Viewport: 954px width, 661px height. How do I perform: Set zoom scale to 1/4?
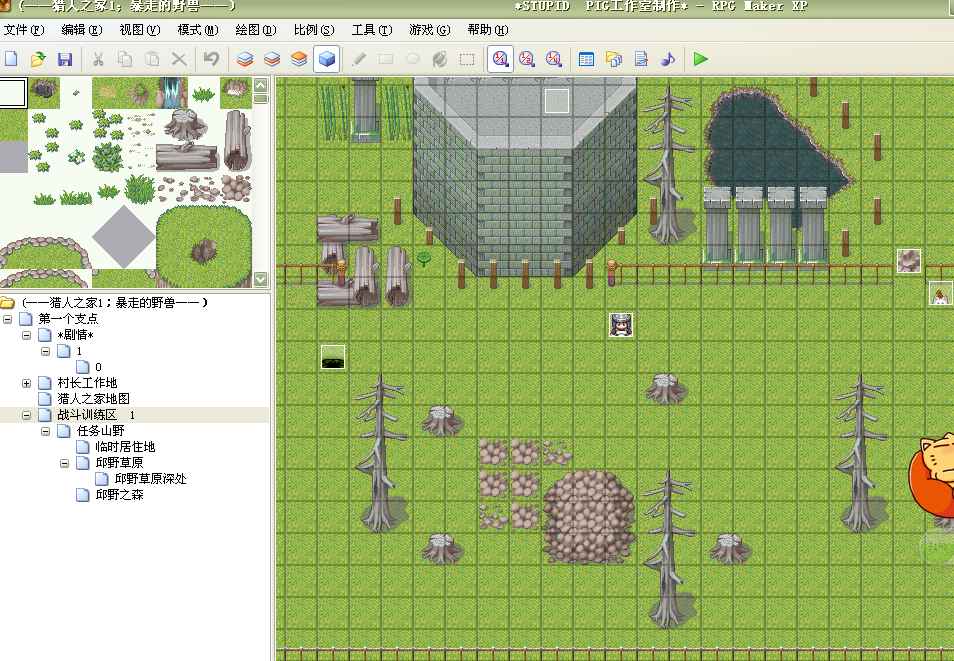[554, 59]
